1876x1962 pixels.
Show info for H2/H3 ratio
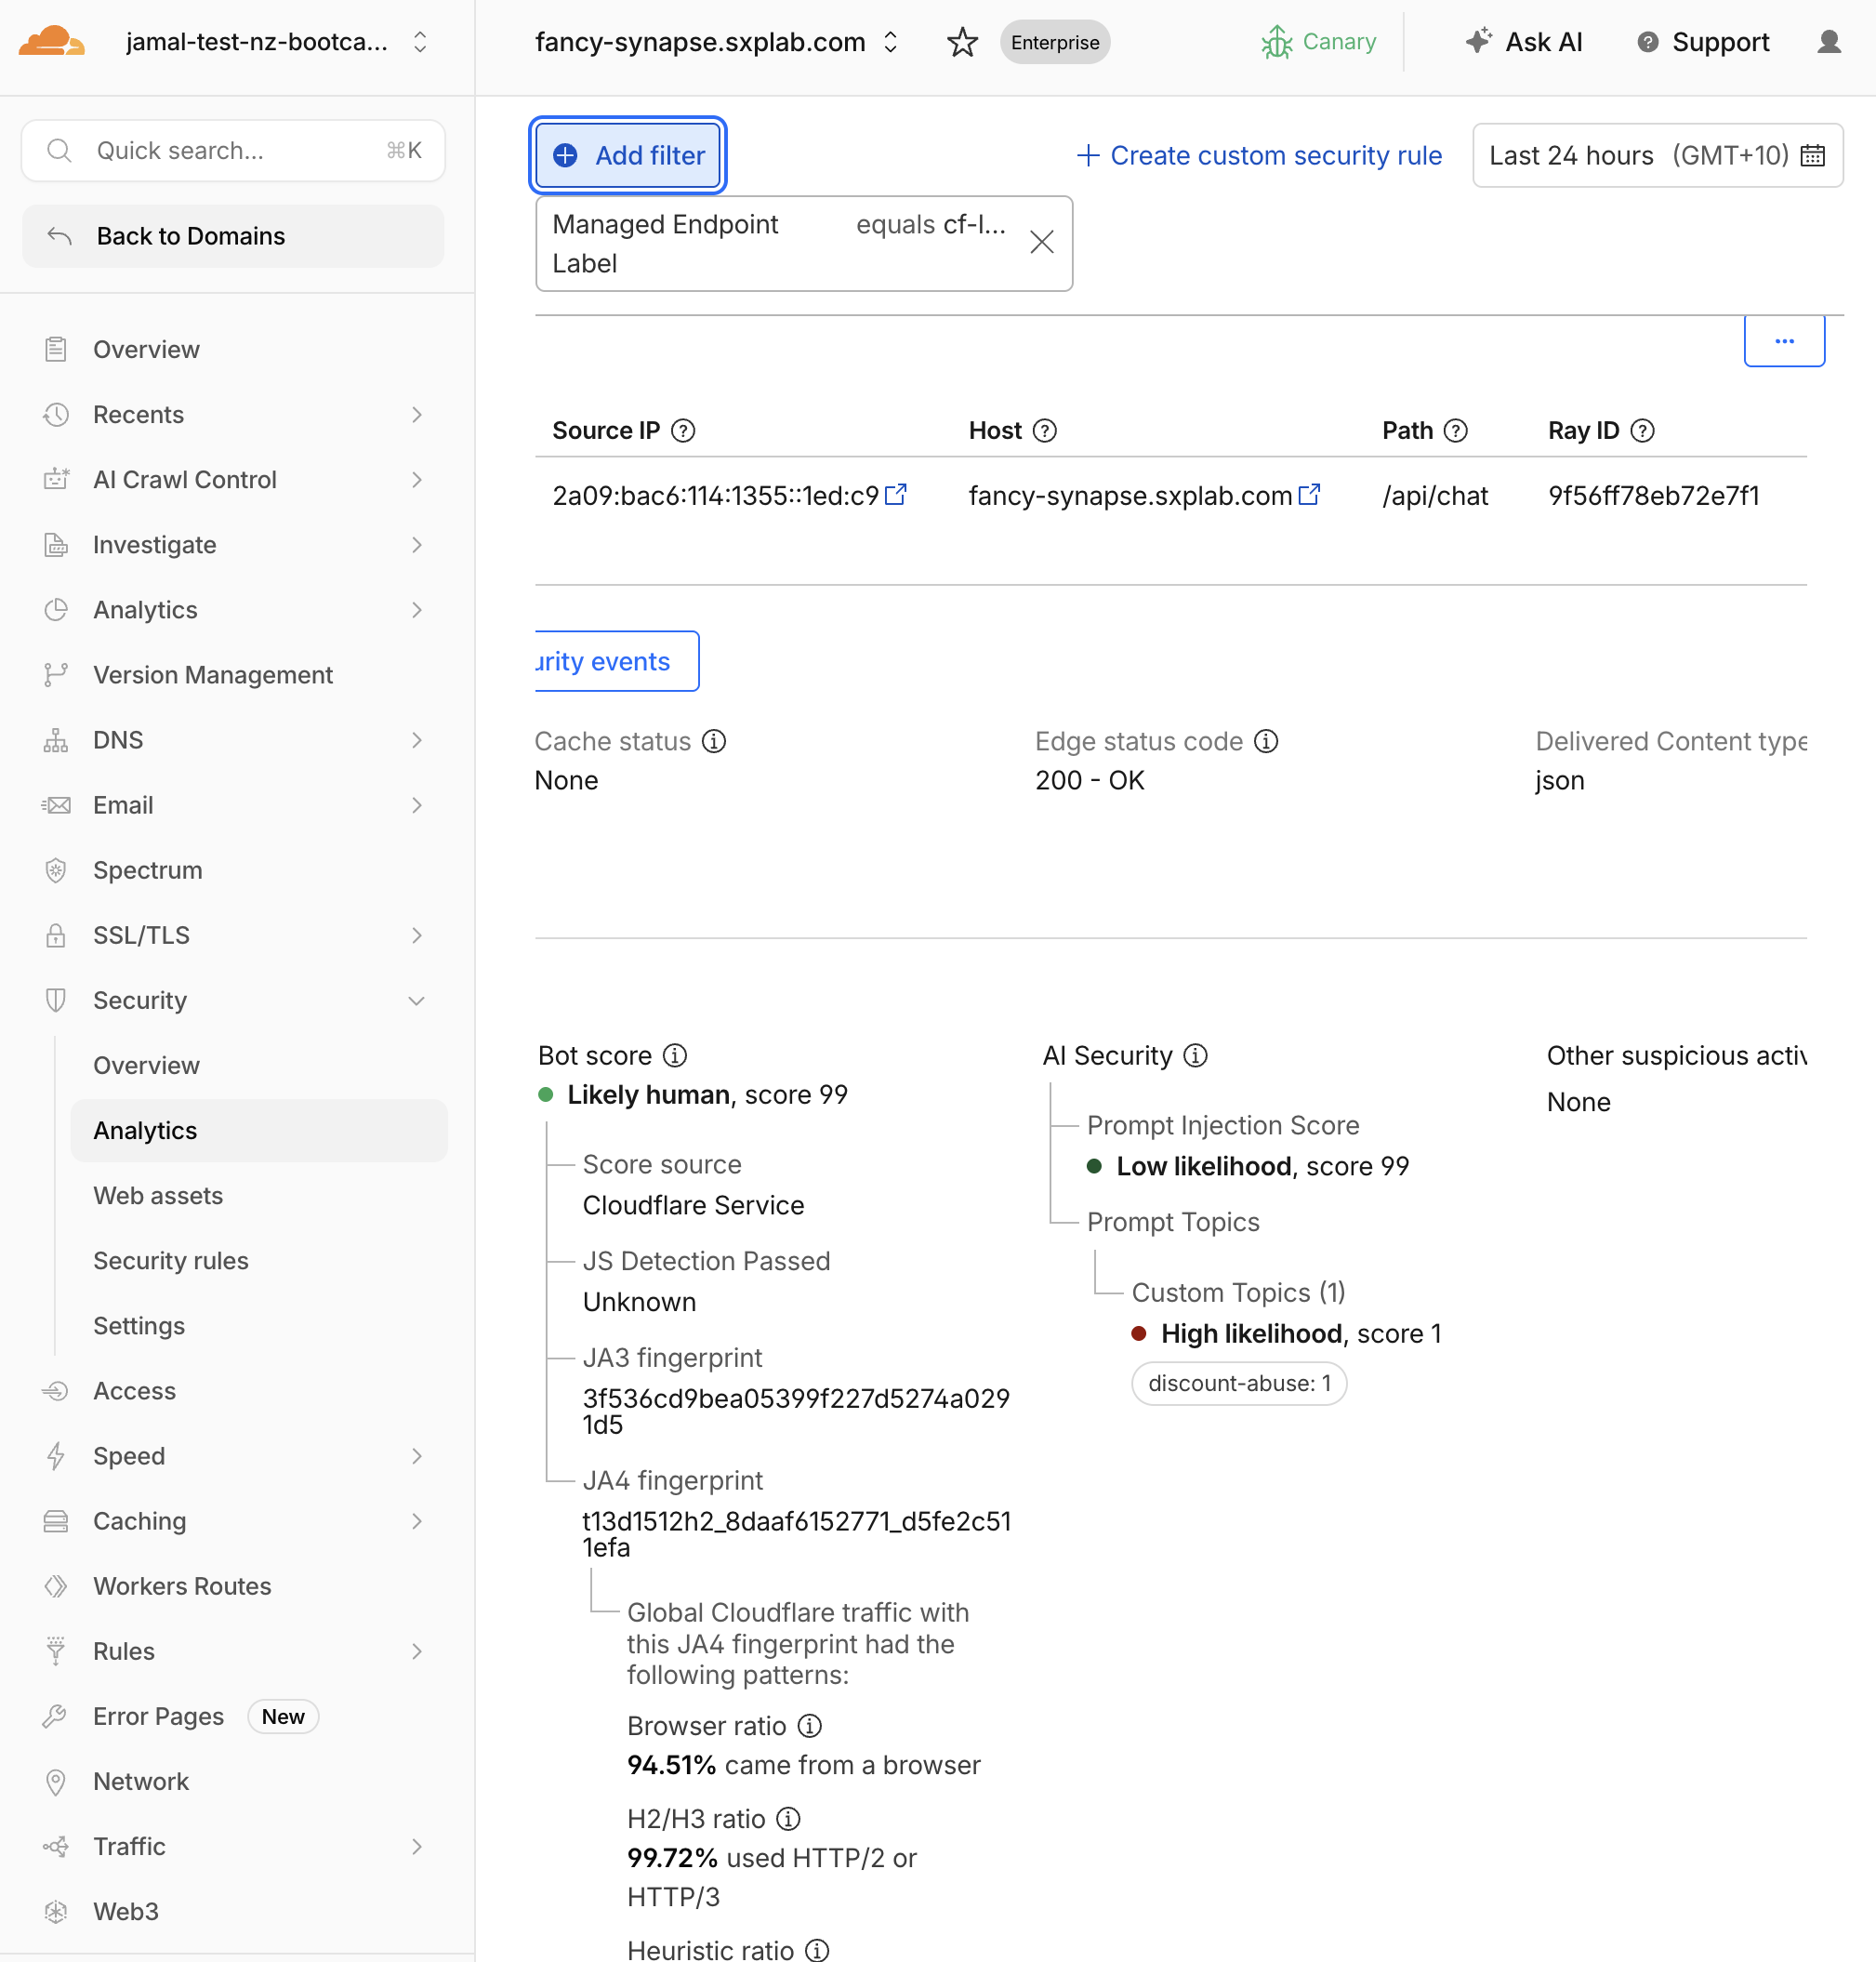pyautogui.click(x=789, y=1818)
